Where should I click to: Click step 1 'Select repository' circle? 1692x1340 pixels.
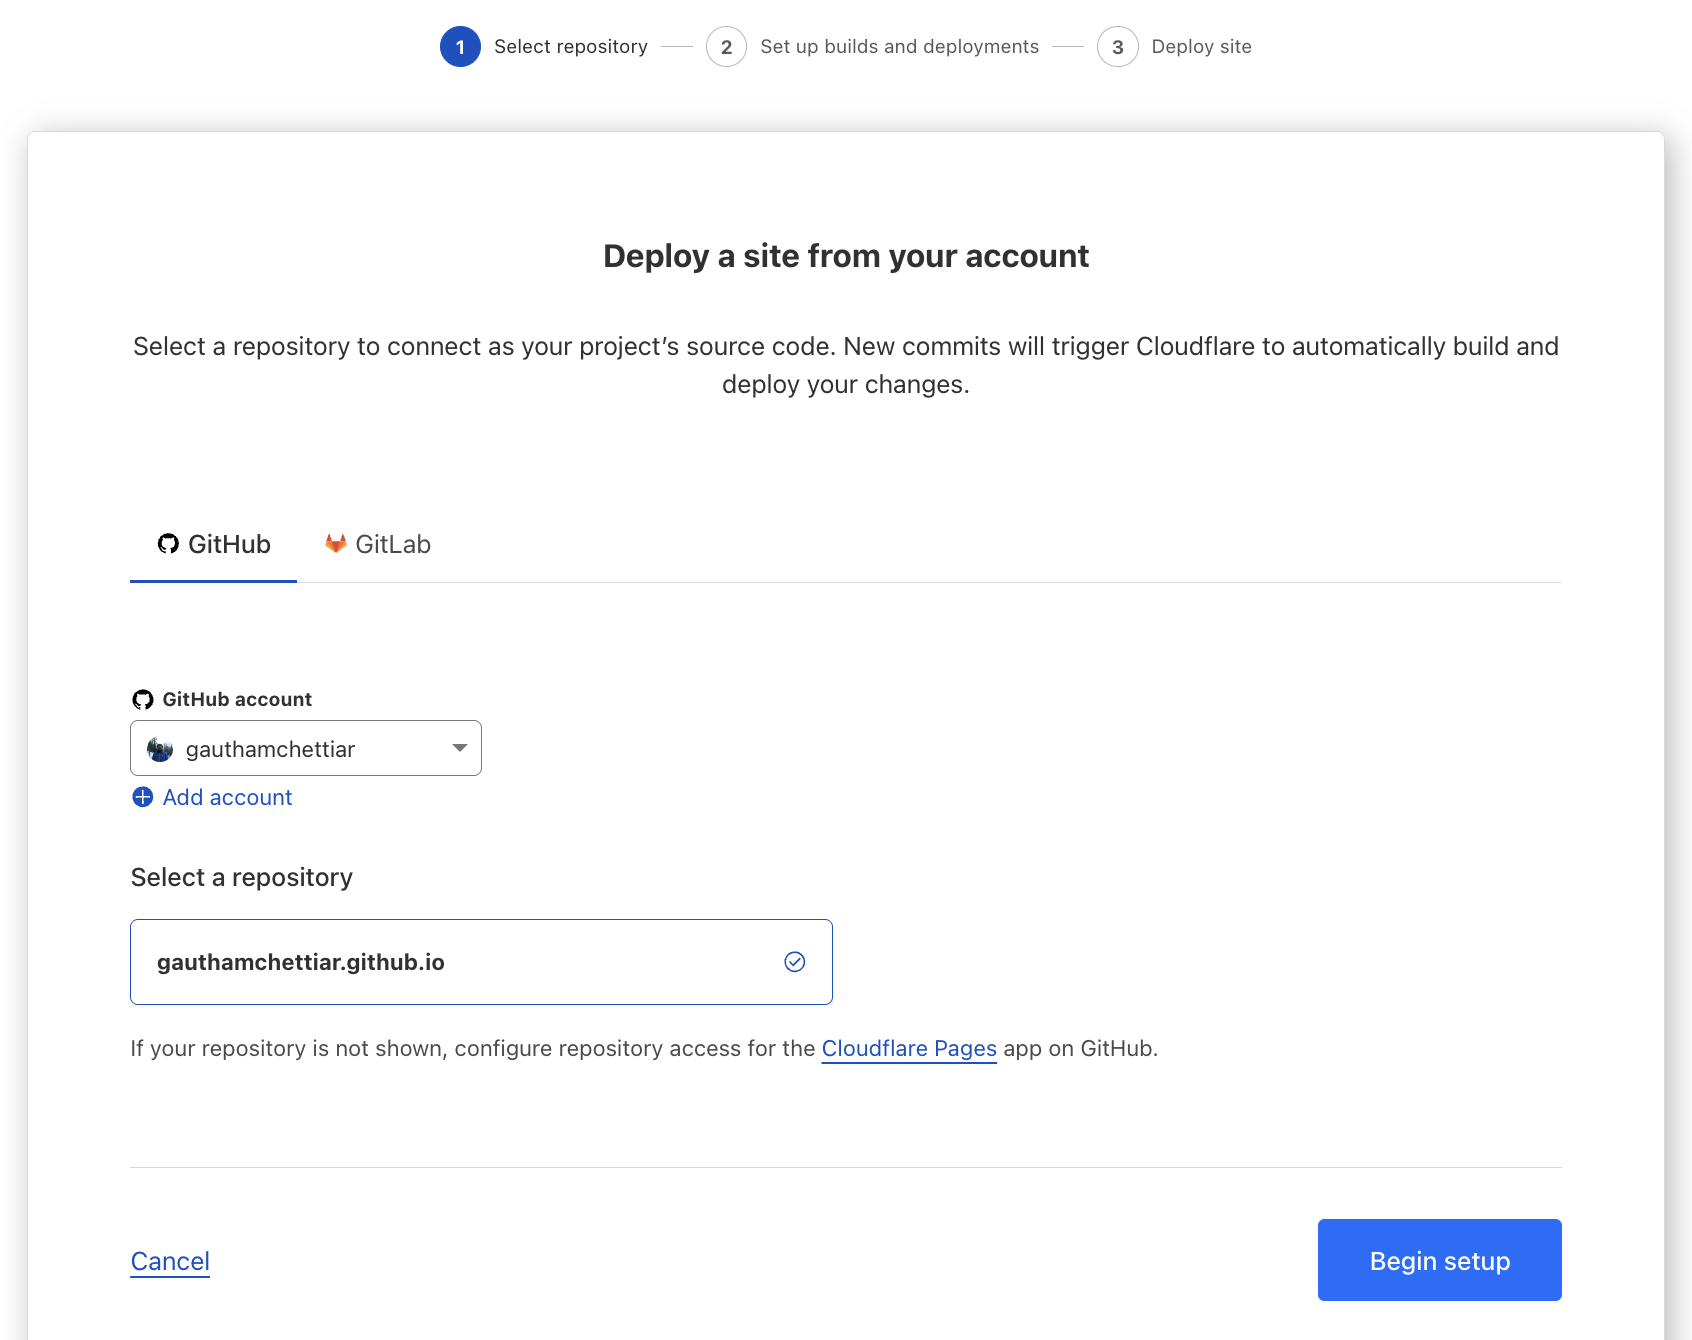(460, 46)
